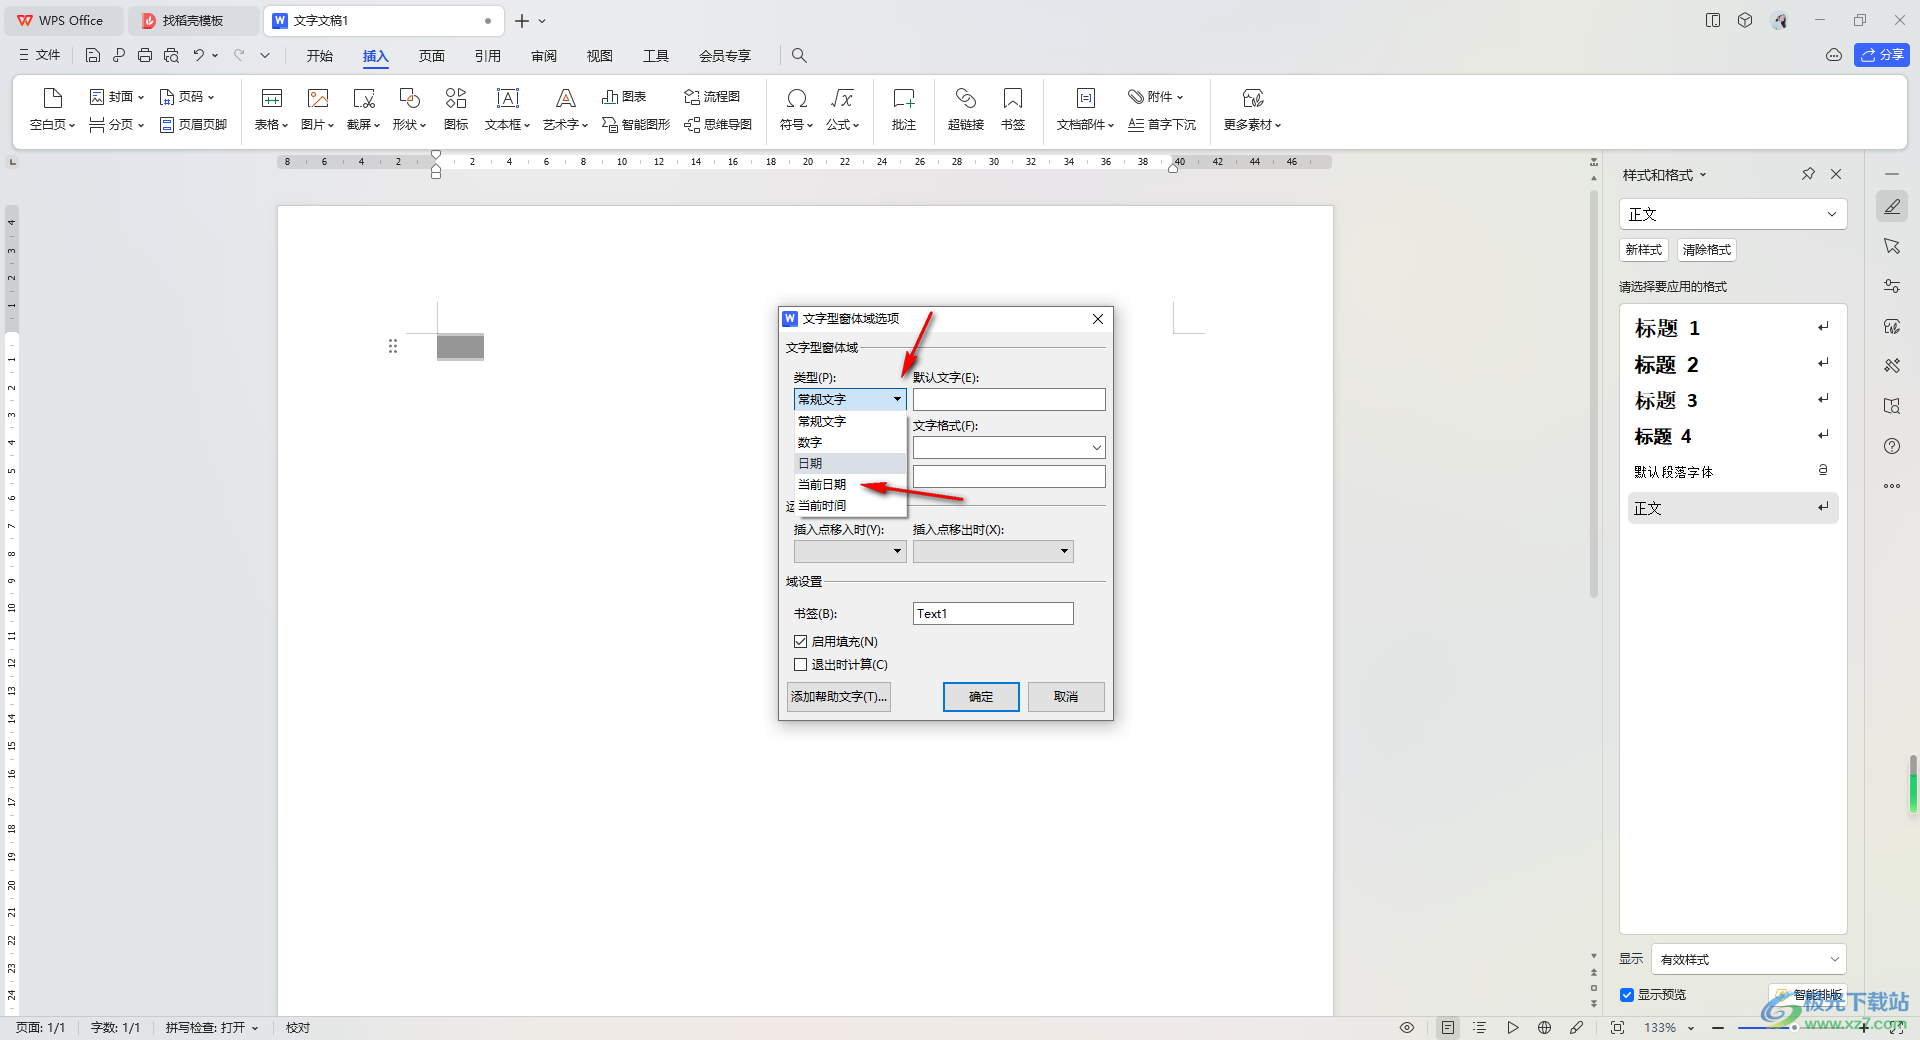Click the search magnifier icon in menu bar

(799, 56)
